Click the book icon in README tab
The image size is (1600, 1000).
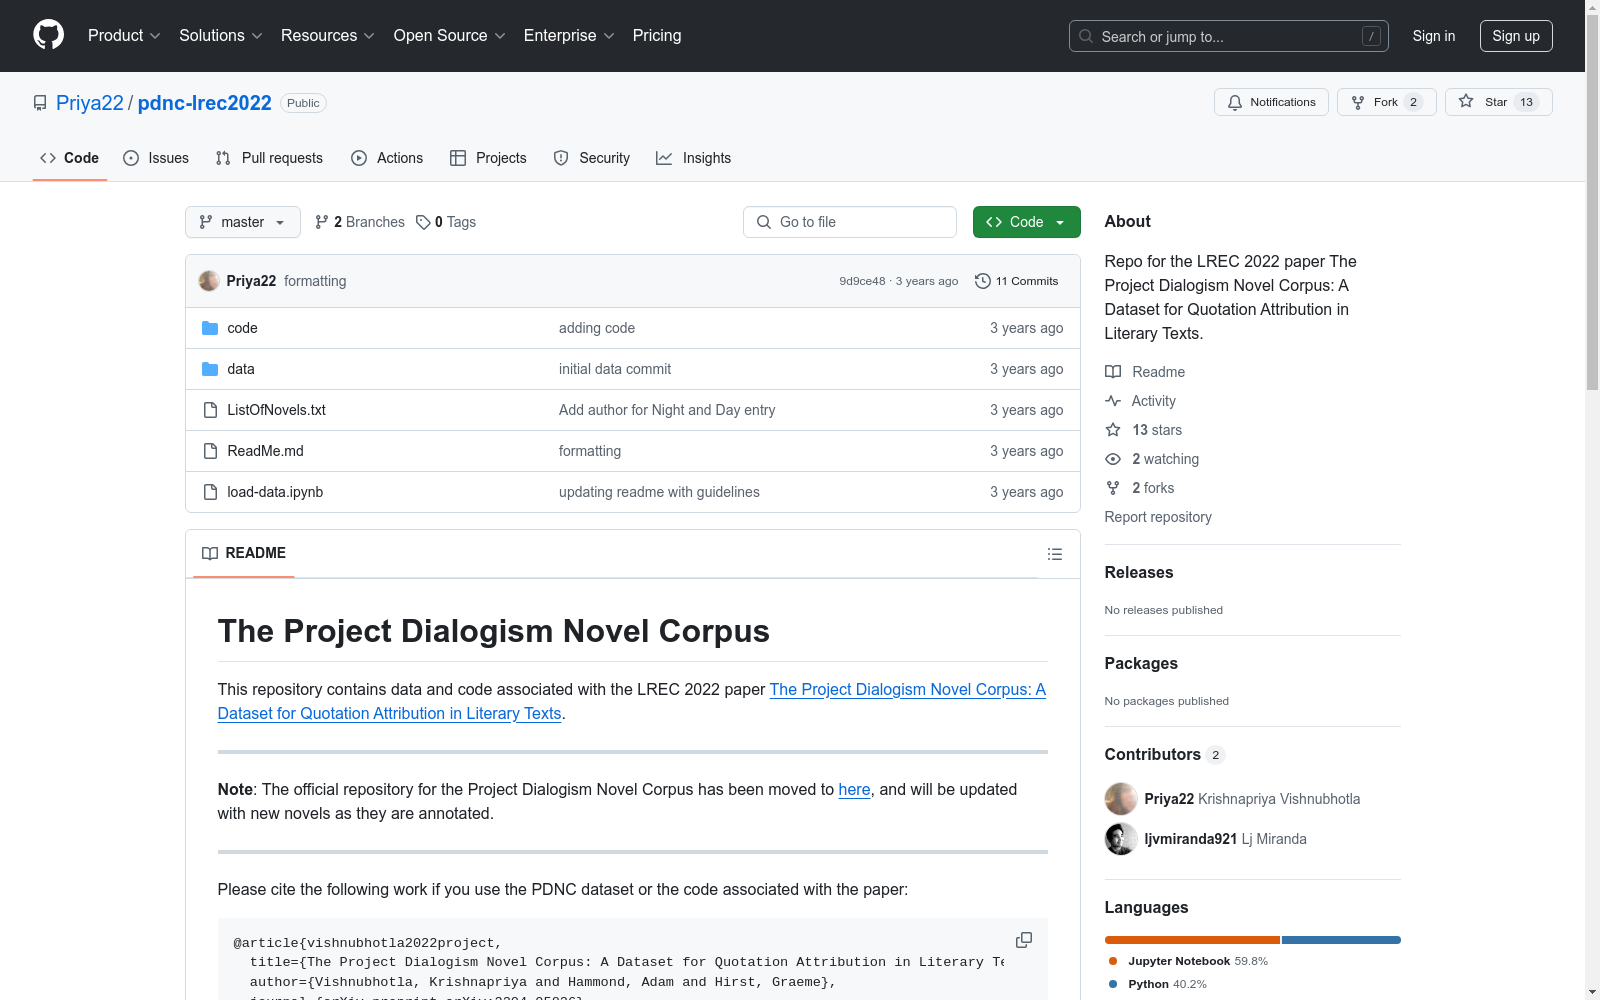click(210, 554)
